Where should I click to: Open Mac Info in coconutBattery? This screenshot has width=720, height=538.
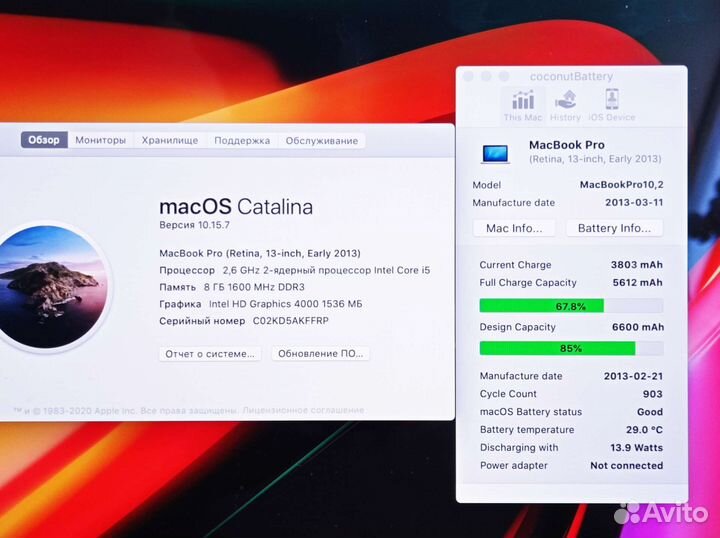point(514,228)
